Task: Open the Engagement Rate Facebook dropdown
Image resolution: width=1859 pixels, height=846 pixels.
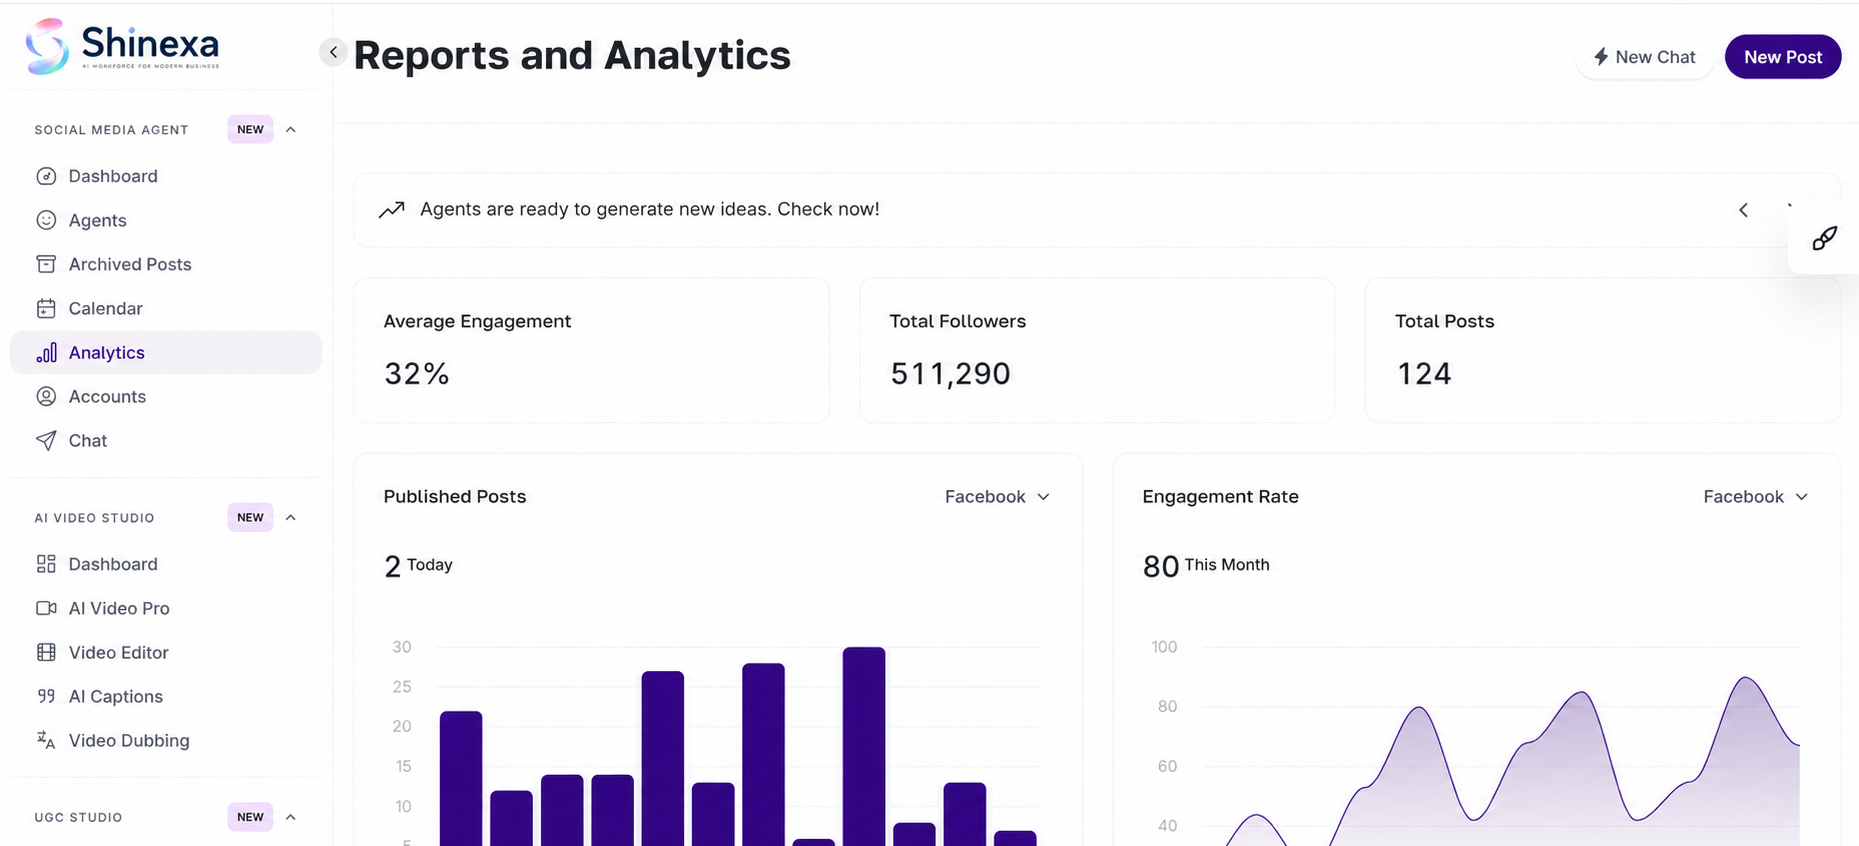Action: pyautogui.click(x=1756, y=497)
